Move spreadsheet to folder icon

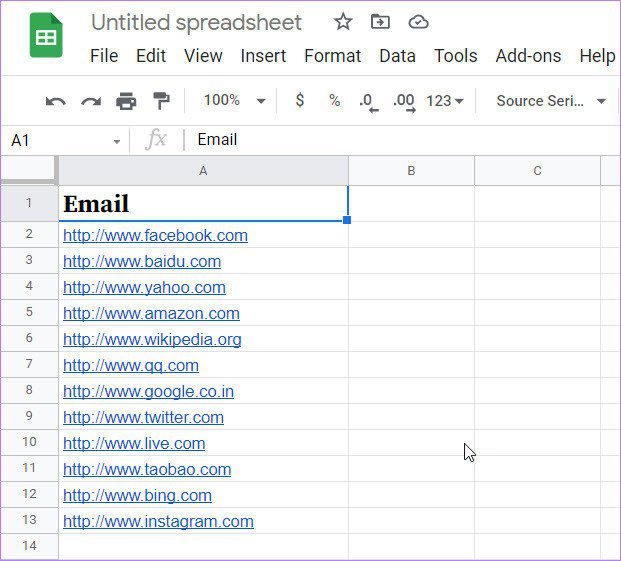click(x=380, y=21)
